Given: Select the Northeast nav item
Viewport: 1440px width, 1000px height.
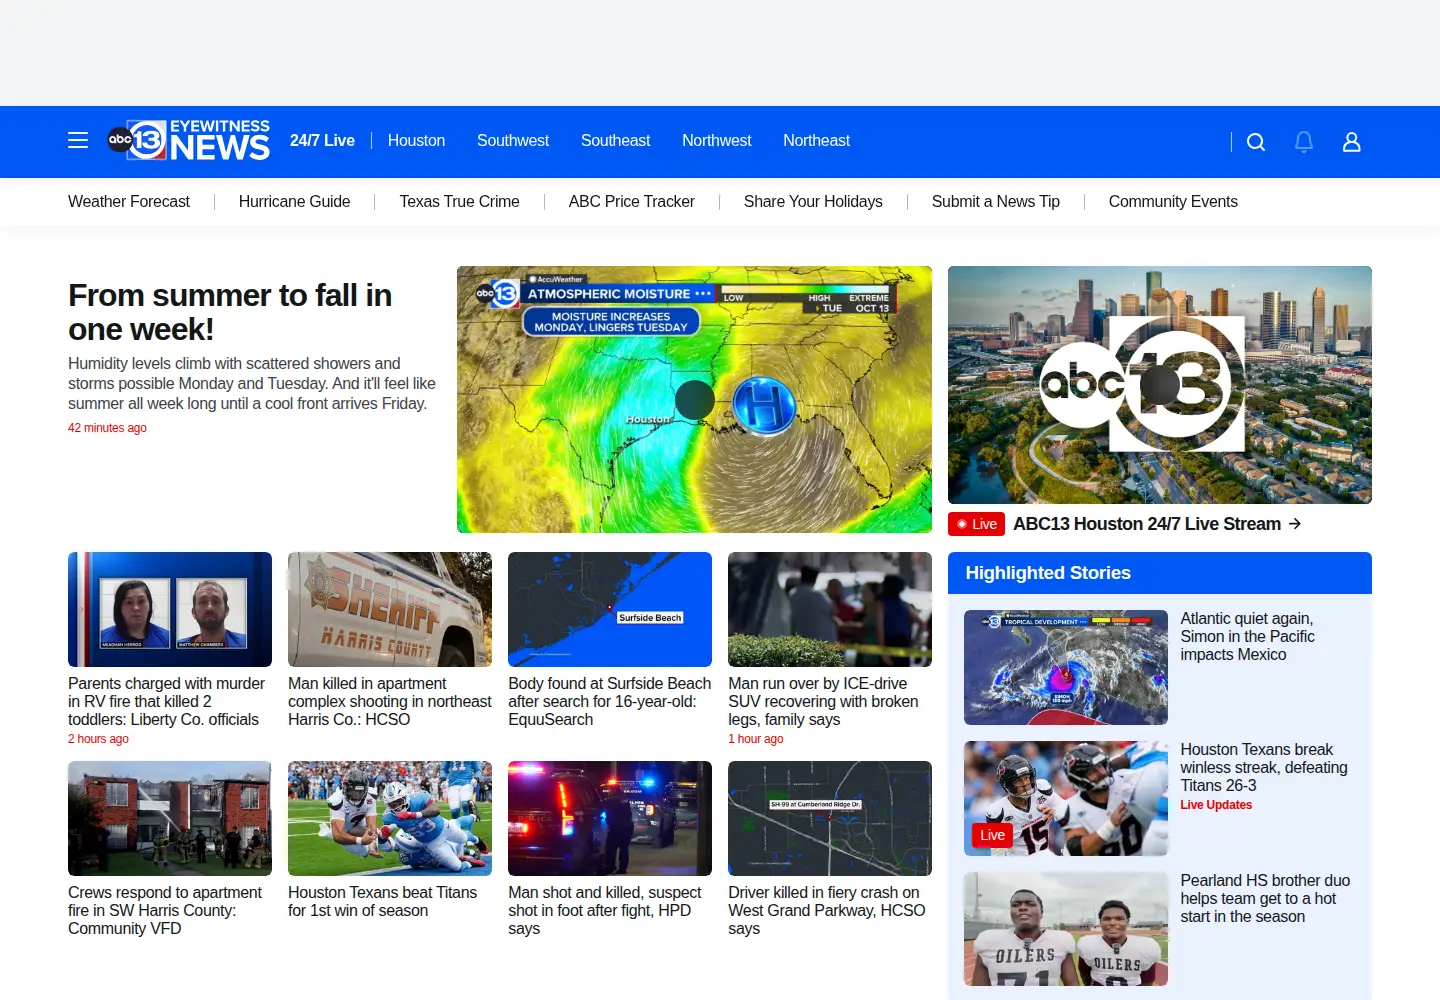Looking at the screenshot, I should click(x=816, y=141).
